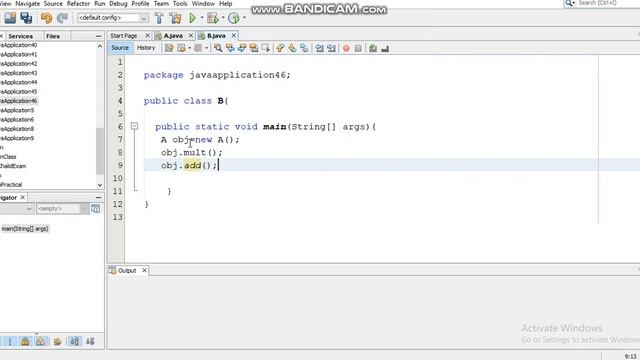This screenshot has width=640, height=360.
Task: Click the Shift Line Left icon
Action: click(320, 48)
